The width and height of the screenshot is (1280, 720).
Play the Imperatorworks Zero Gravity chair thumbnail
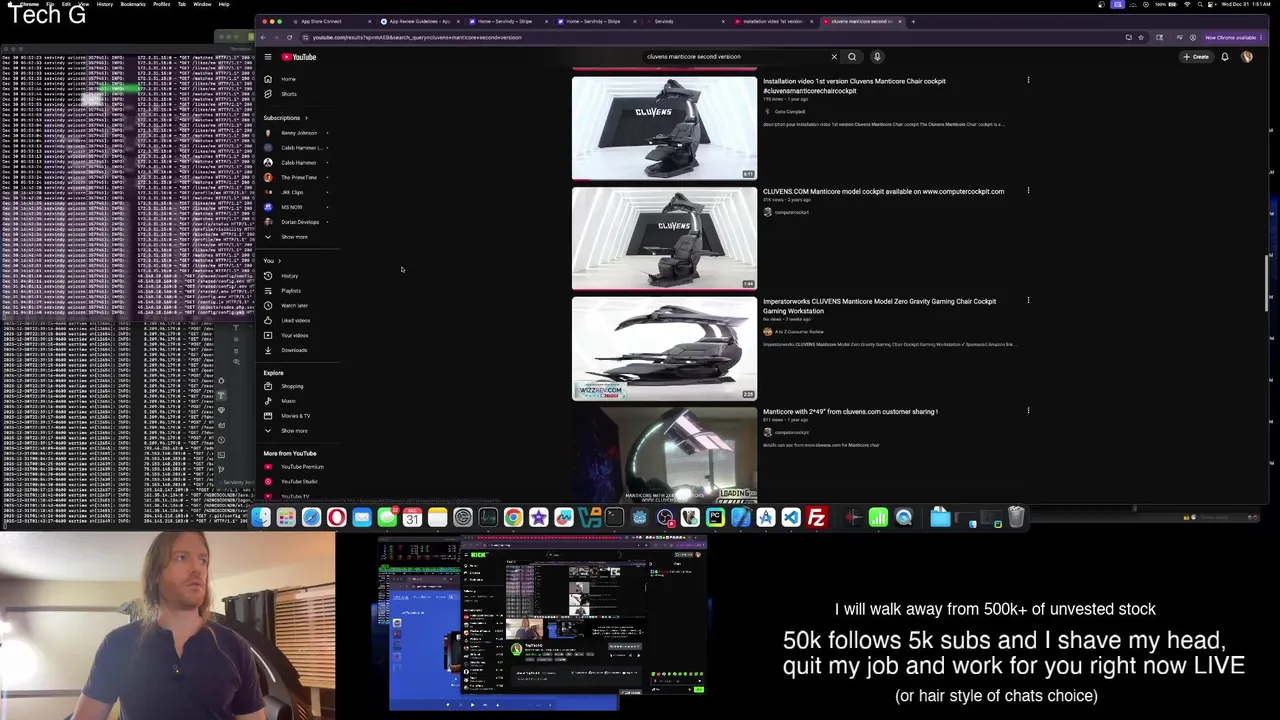pyautogui.click(x=664, y=348)
